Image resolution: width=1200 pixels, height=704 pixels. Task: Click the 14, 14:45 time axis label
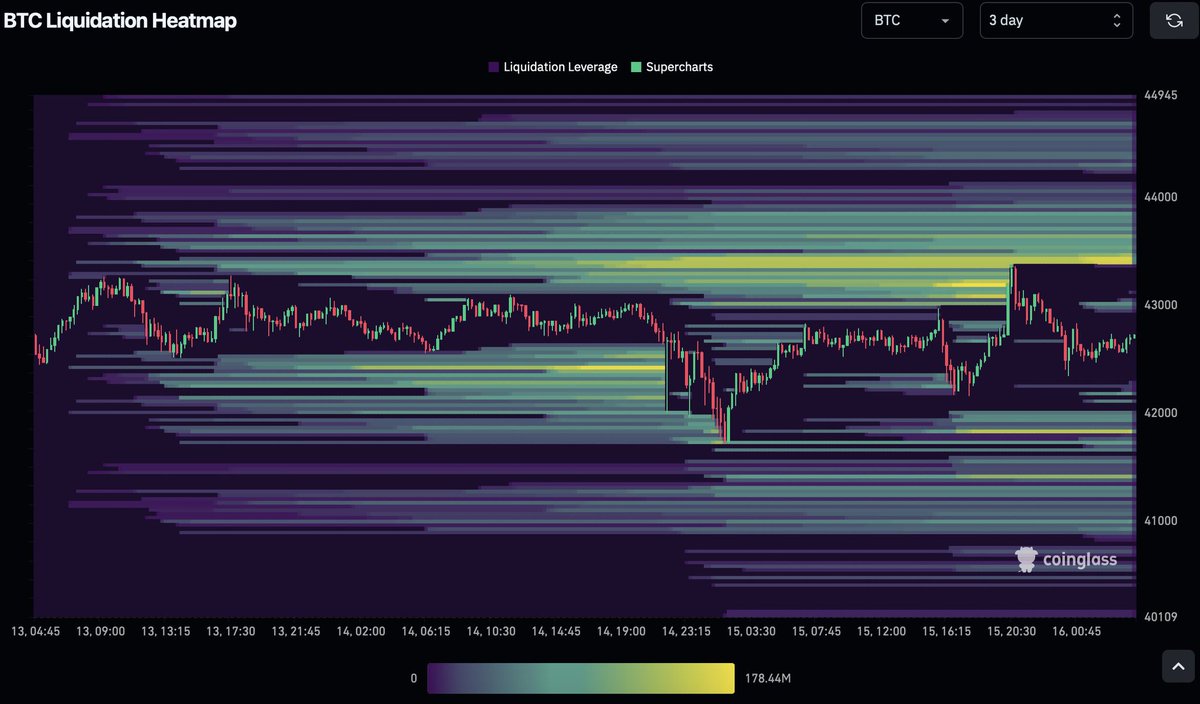coord(555,632)
